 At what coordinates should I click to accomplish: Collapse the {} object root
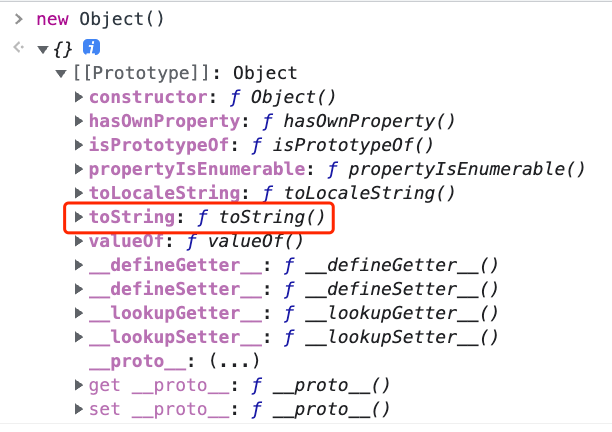point(43,50)
